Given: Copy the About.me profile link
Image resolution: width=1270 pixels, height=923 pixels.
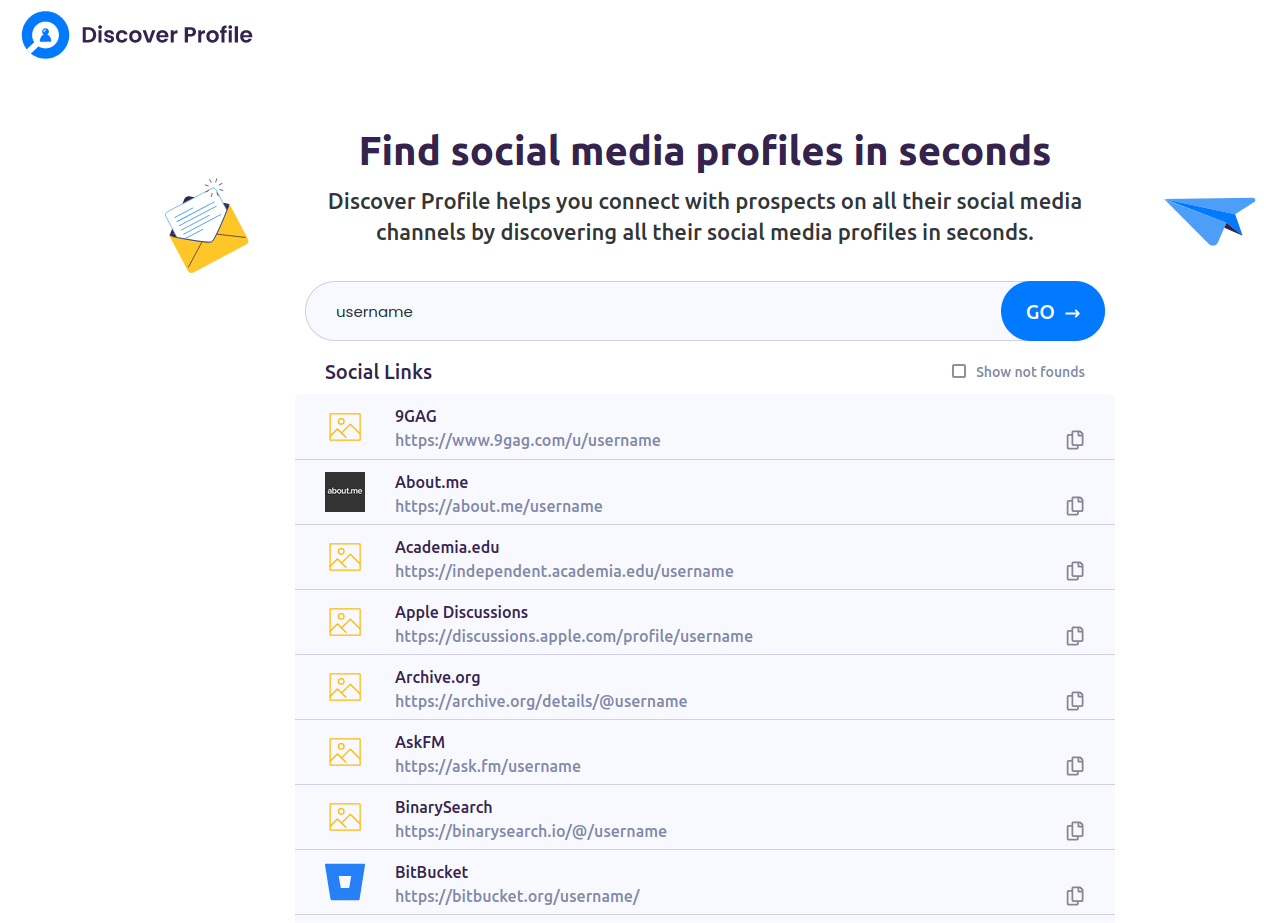Looking at the screenshot, I should (1075, 506).
